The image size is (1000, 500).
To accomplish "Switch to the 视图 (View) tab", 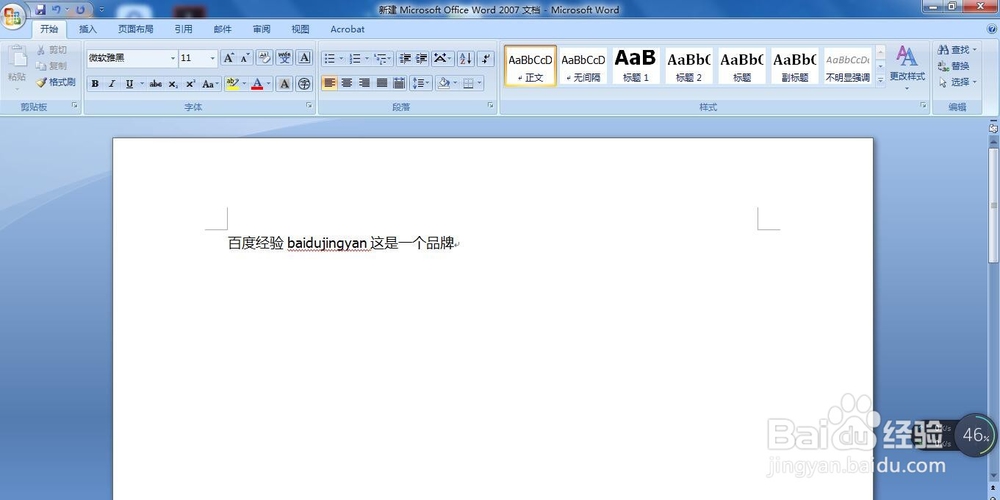I will (300, 29).
